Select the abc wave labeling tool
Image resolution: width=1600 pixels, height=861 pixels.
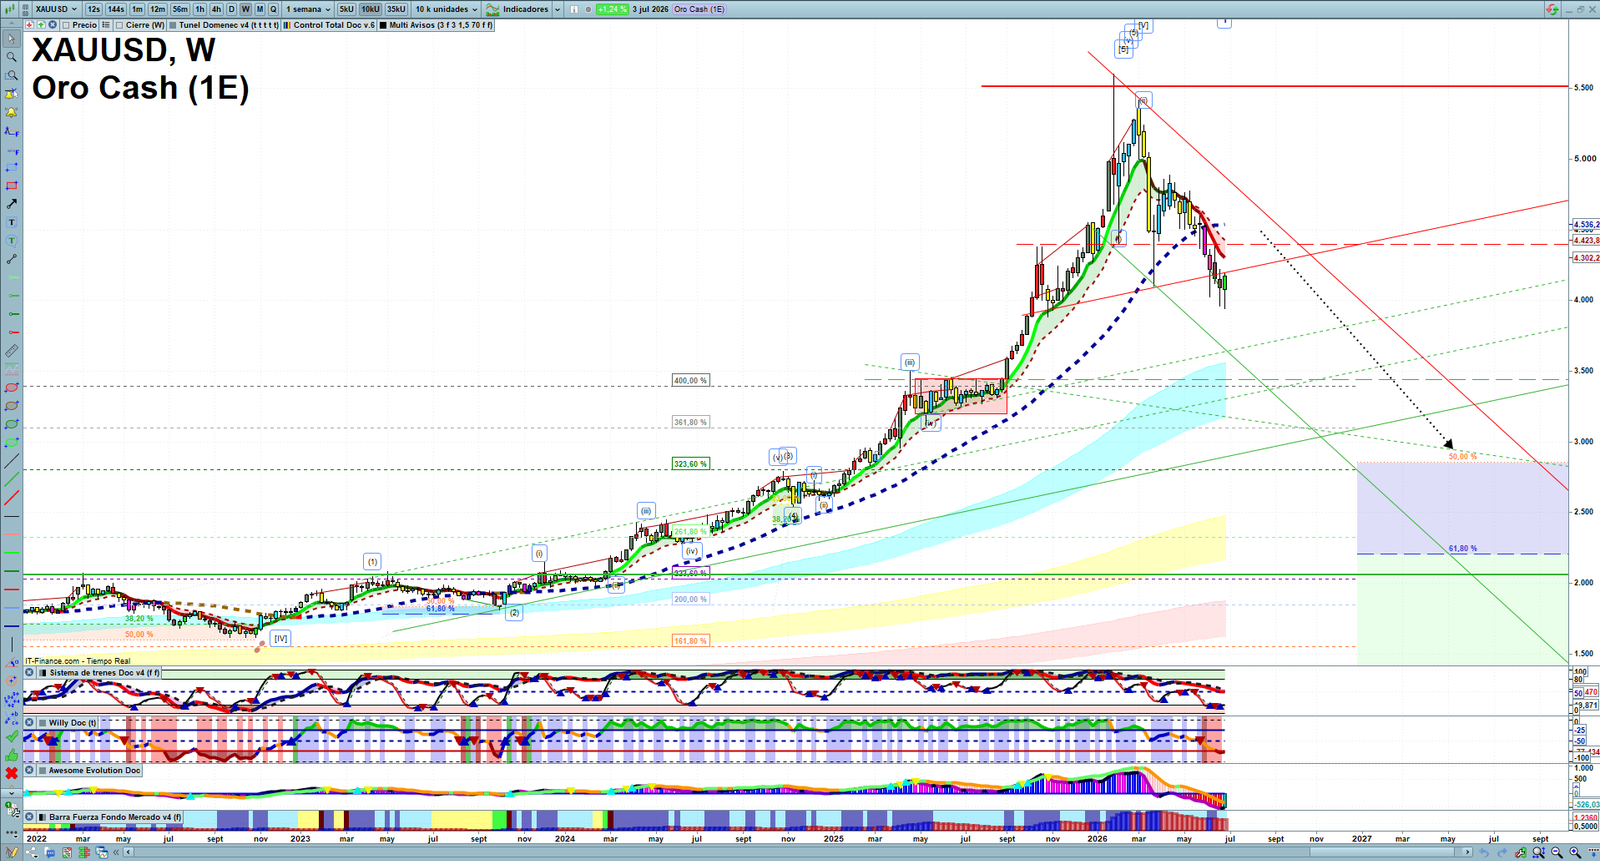coord(12,718)
